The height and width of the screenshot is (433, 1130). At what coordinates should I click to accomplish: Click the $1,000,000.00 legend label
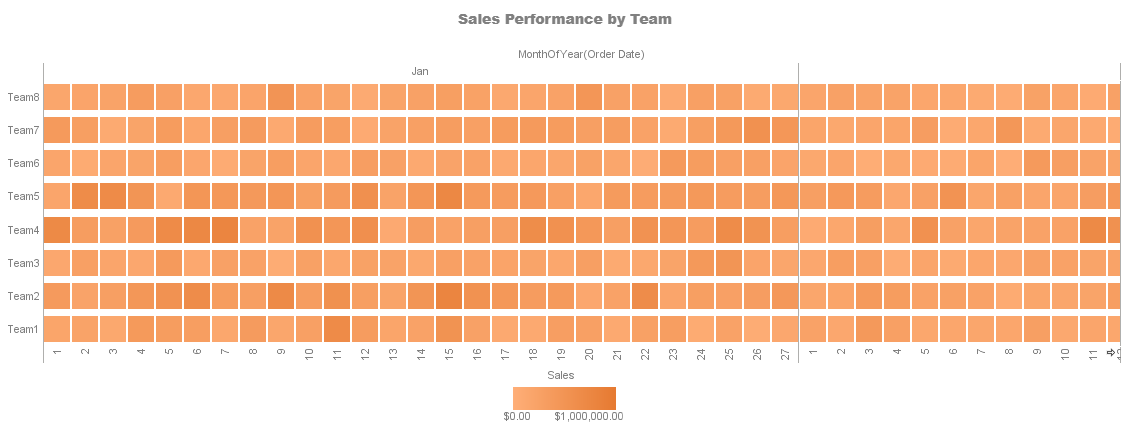589,416
